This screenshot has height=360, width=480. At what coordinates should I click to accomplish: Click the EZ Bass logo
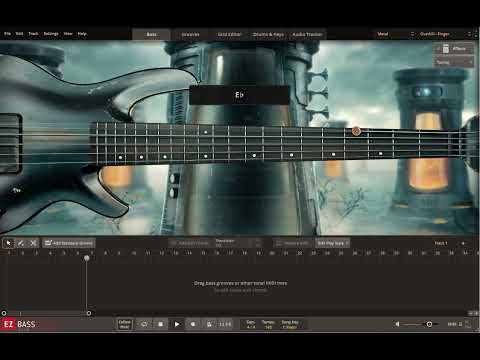click(19, 324)
